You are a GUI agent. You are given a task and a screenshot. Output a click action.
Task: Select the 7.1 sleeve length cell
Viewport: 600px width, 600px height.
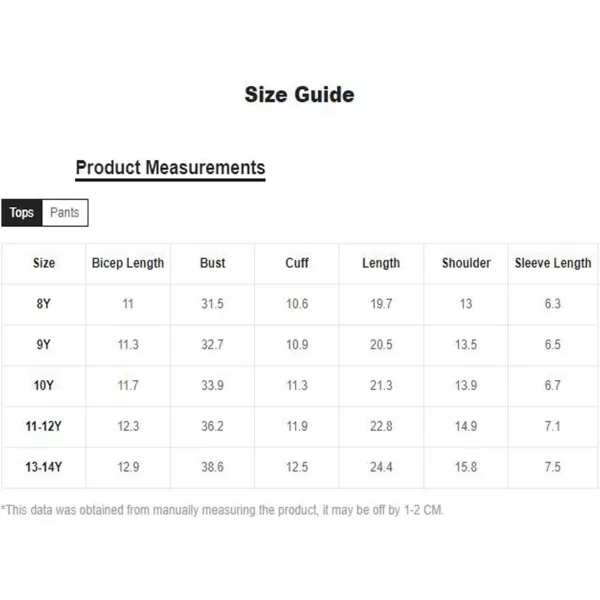coord(553,426)
